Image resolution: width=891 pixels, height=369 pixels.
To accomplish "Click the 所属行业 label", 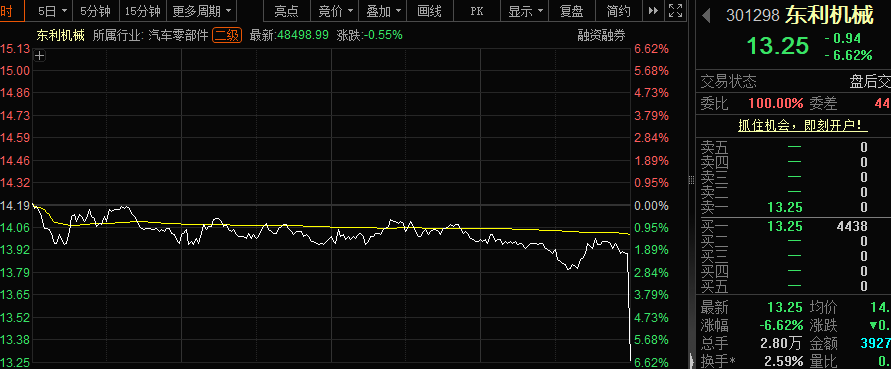I will click(x=118, y=35).
